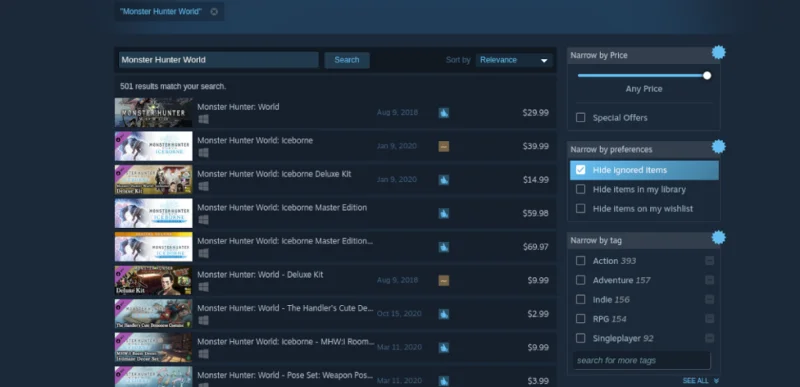The image size is (800, 387).
Task: Remove the "Monster Hunter World" search tag
Action: tap(214, 12)
